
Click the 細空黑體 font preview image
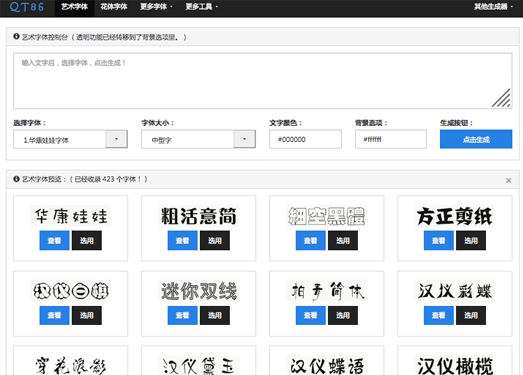pyautogui.click(x=327, y=216)
